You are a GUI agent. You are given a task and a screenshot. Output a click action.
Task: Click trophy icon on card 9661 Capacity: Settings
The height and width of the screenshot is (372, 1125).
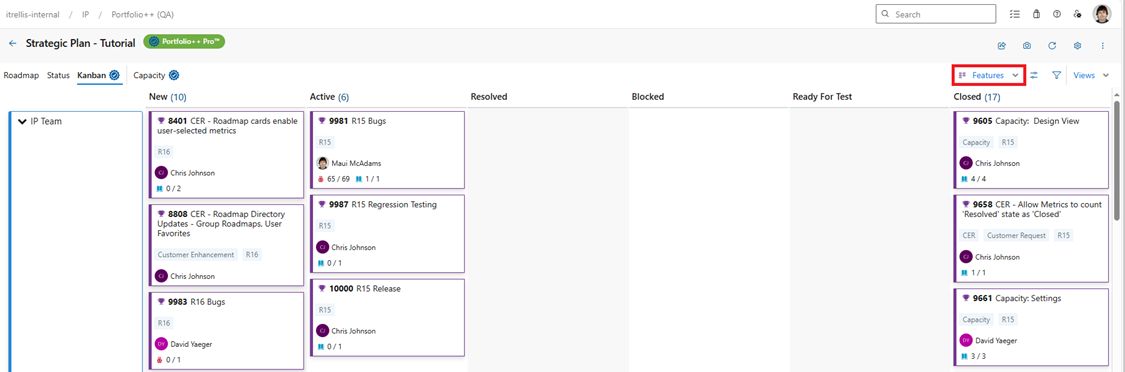[x=965, y=298]
